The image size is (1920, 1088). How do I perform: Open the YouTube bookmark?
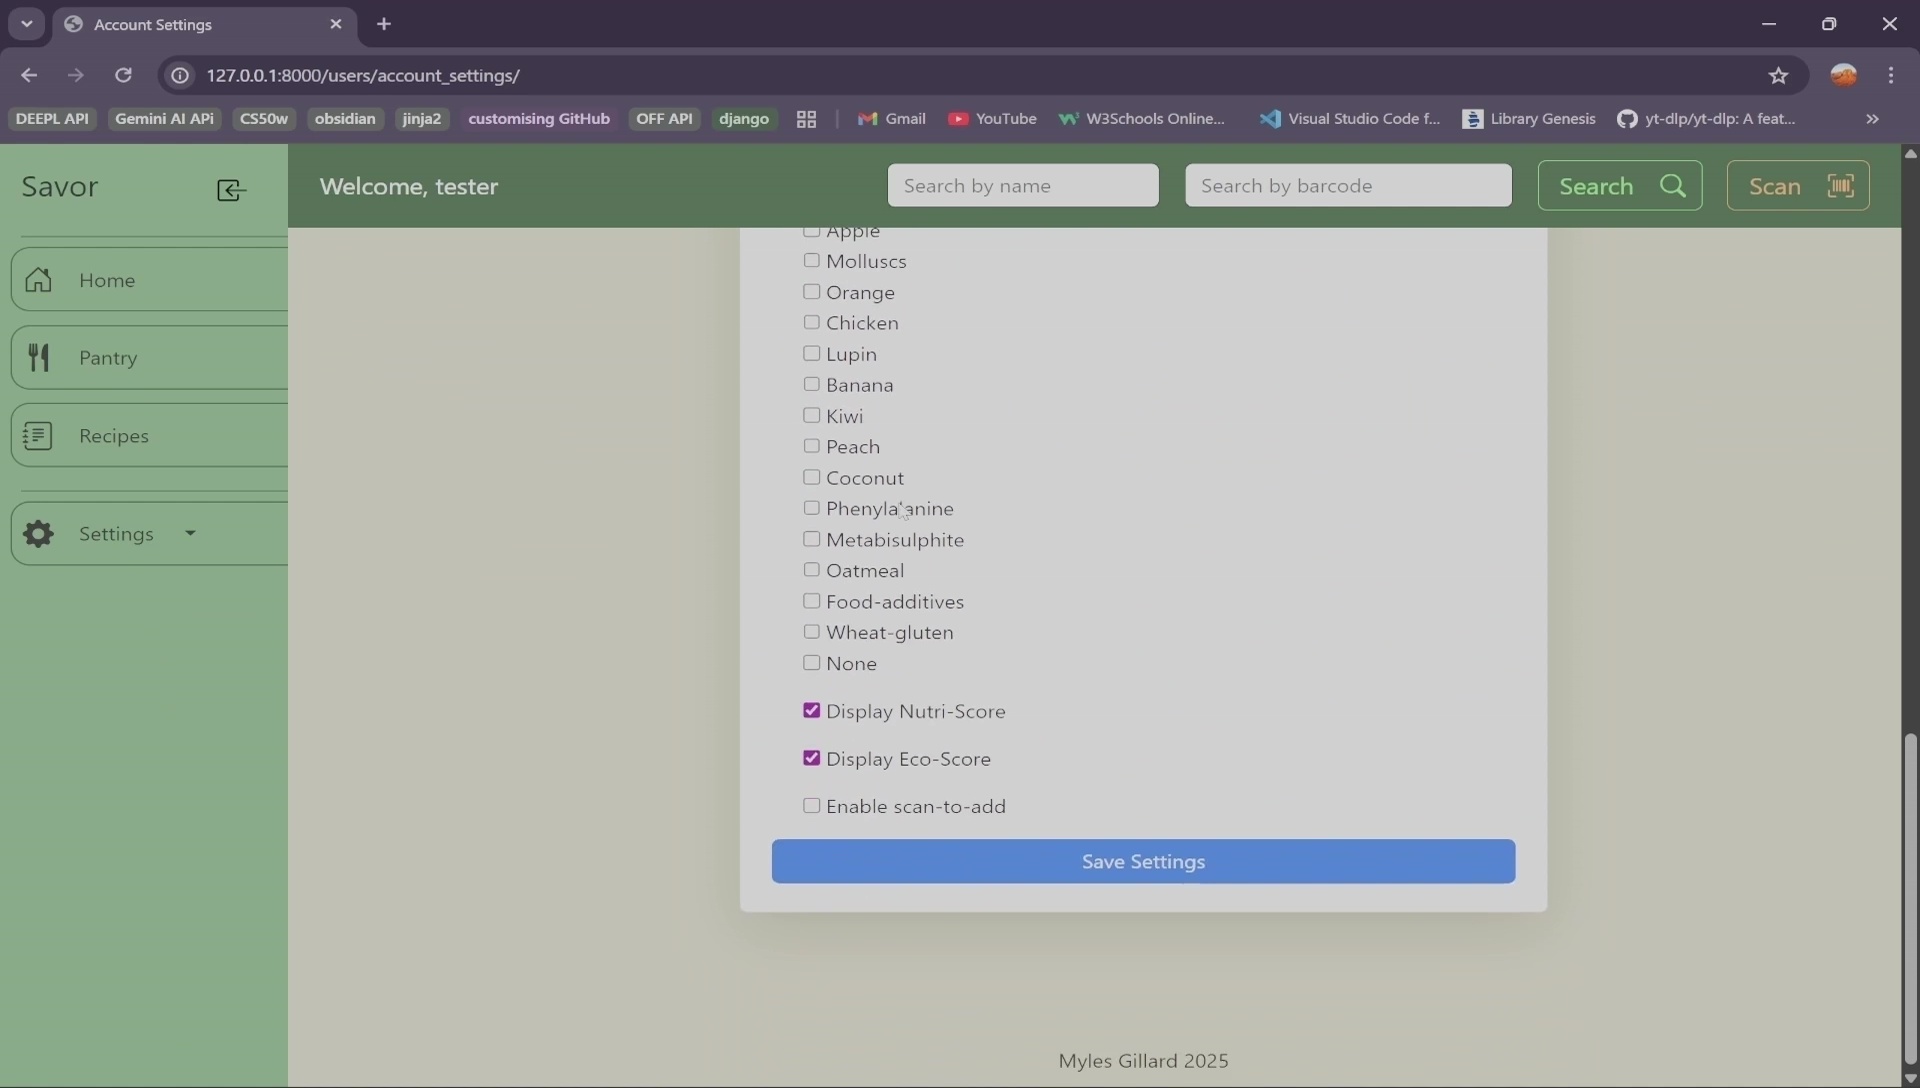pos(1005,119)
